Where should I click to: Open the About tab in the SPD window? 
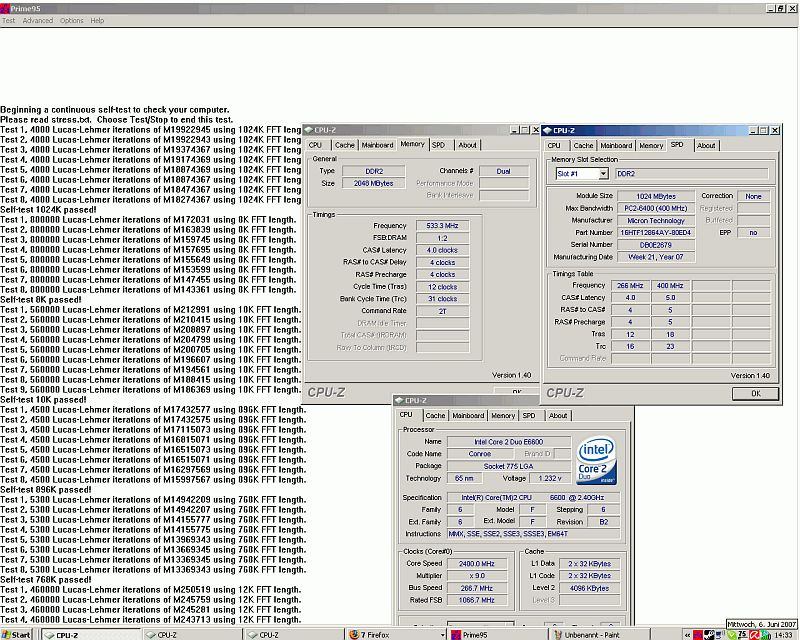[706, 145]
